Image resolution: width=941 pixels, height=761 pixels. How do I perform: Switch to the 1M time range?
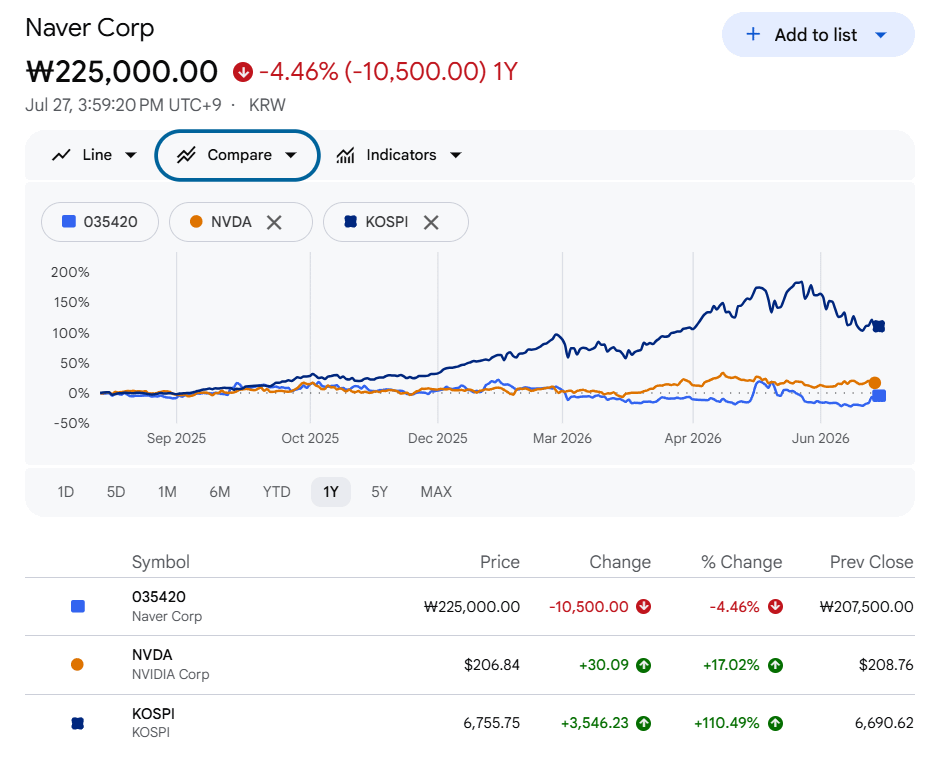tap(167, 492)
